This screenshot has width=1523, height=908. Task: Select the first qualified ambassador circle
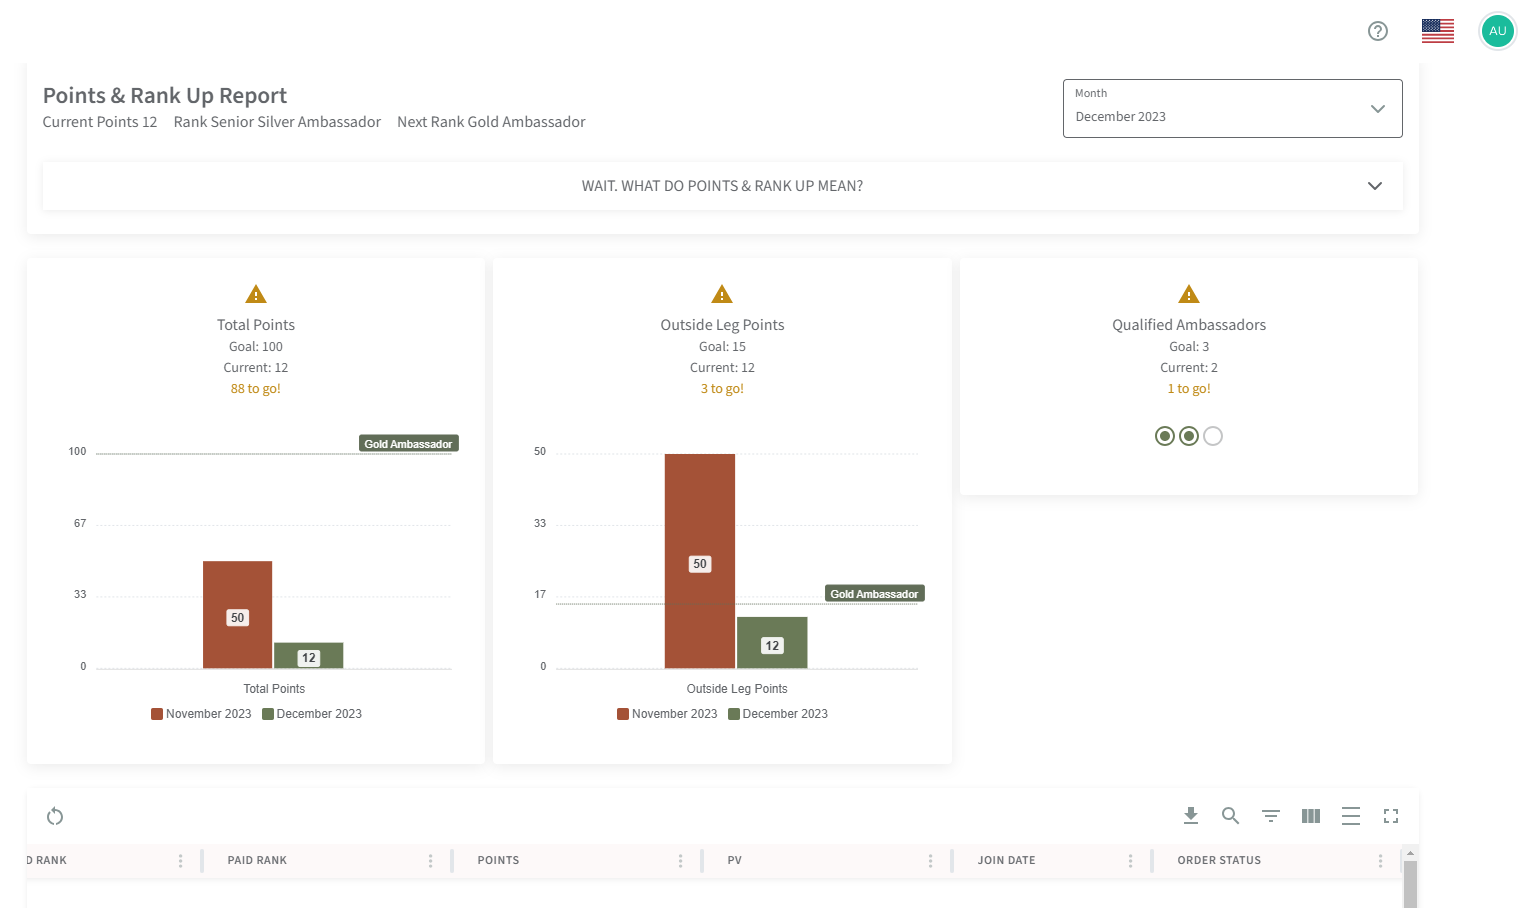(1164, 436)
